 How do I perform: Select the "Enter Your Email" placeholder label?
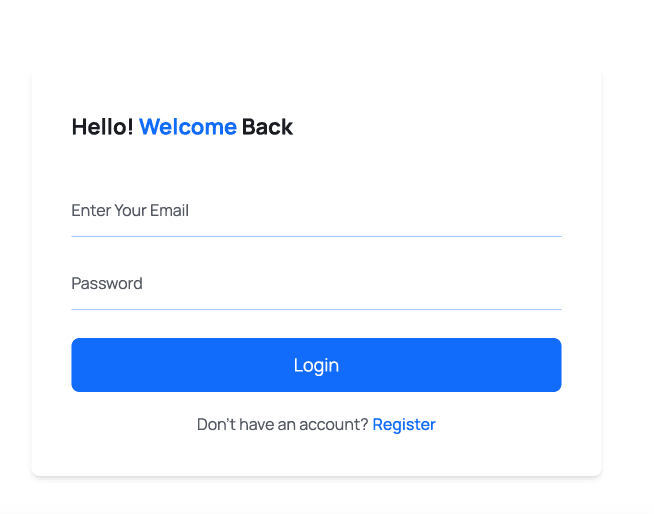pos(130,211)
